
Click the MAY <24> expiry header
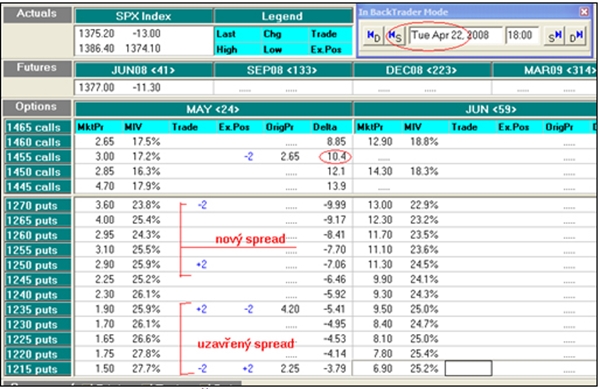[x=213, y=109]
